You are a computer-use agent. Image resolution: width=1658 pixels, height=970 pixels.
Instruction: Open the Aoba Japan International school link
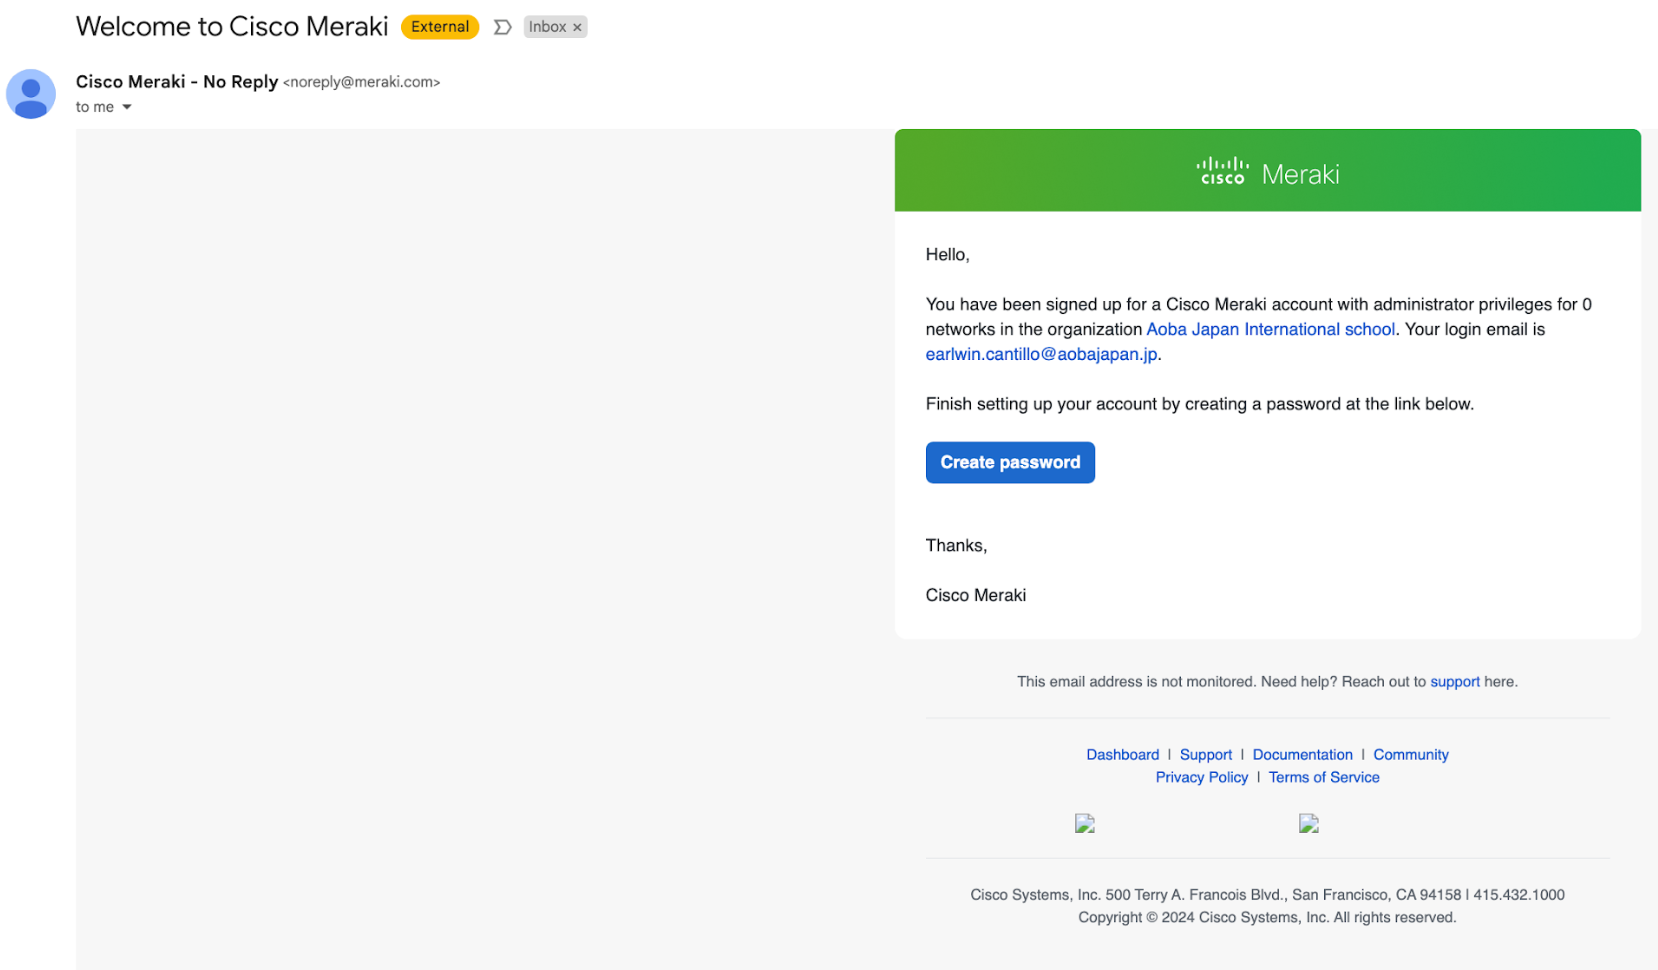[x=1270, y=329]
